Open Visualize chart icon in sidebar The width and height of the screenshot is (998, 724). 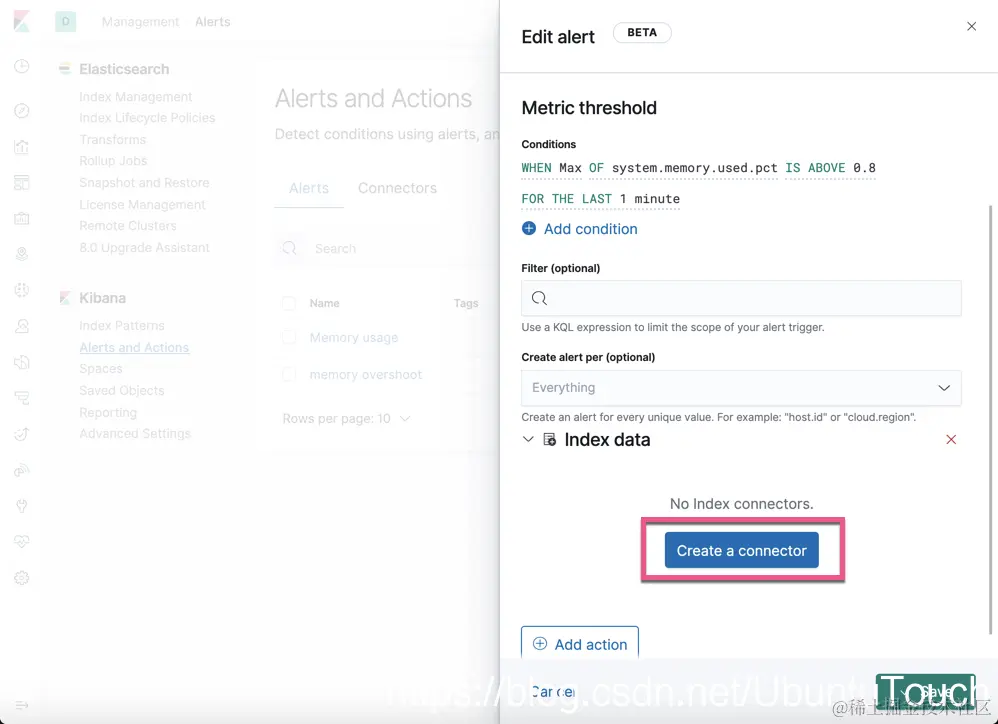[22, 147]
